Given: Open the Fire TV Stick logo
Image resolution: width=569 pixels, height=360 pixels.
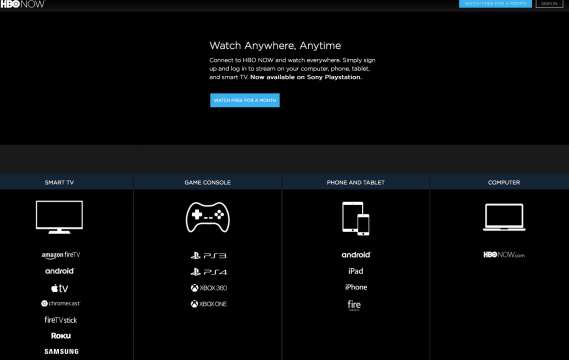Looking at the screenshot, I should click(61, 320).
